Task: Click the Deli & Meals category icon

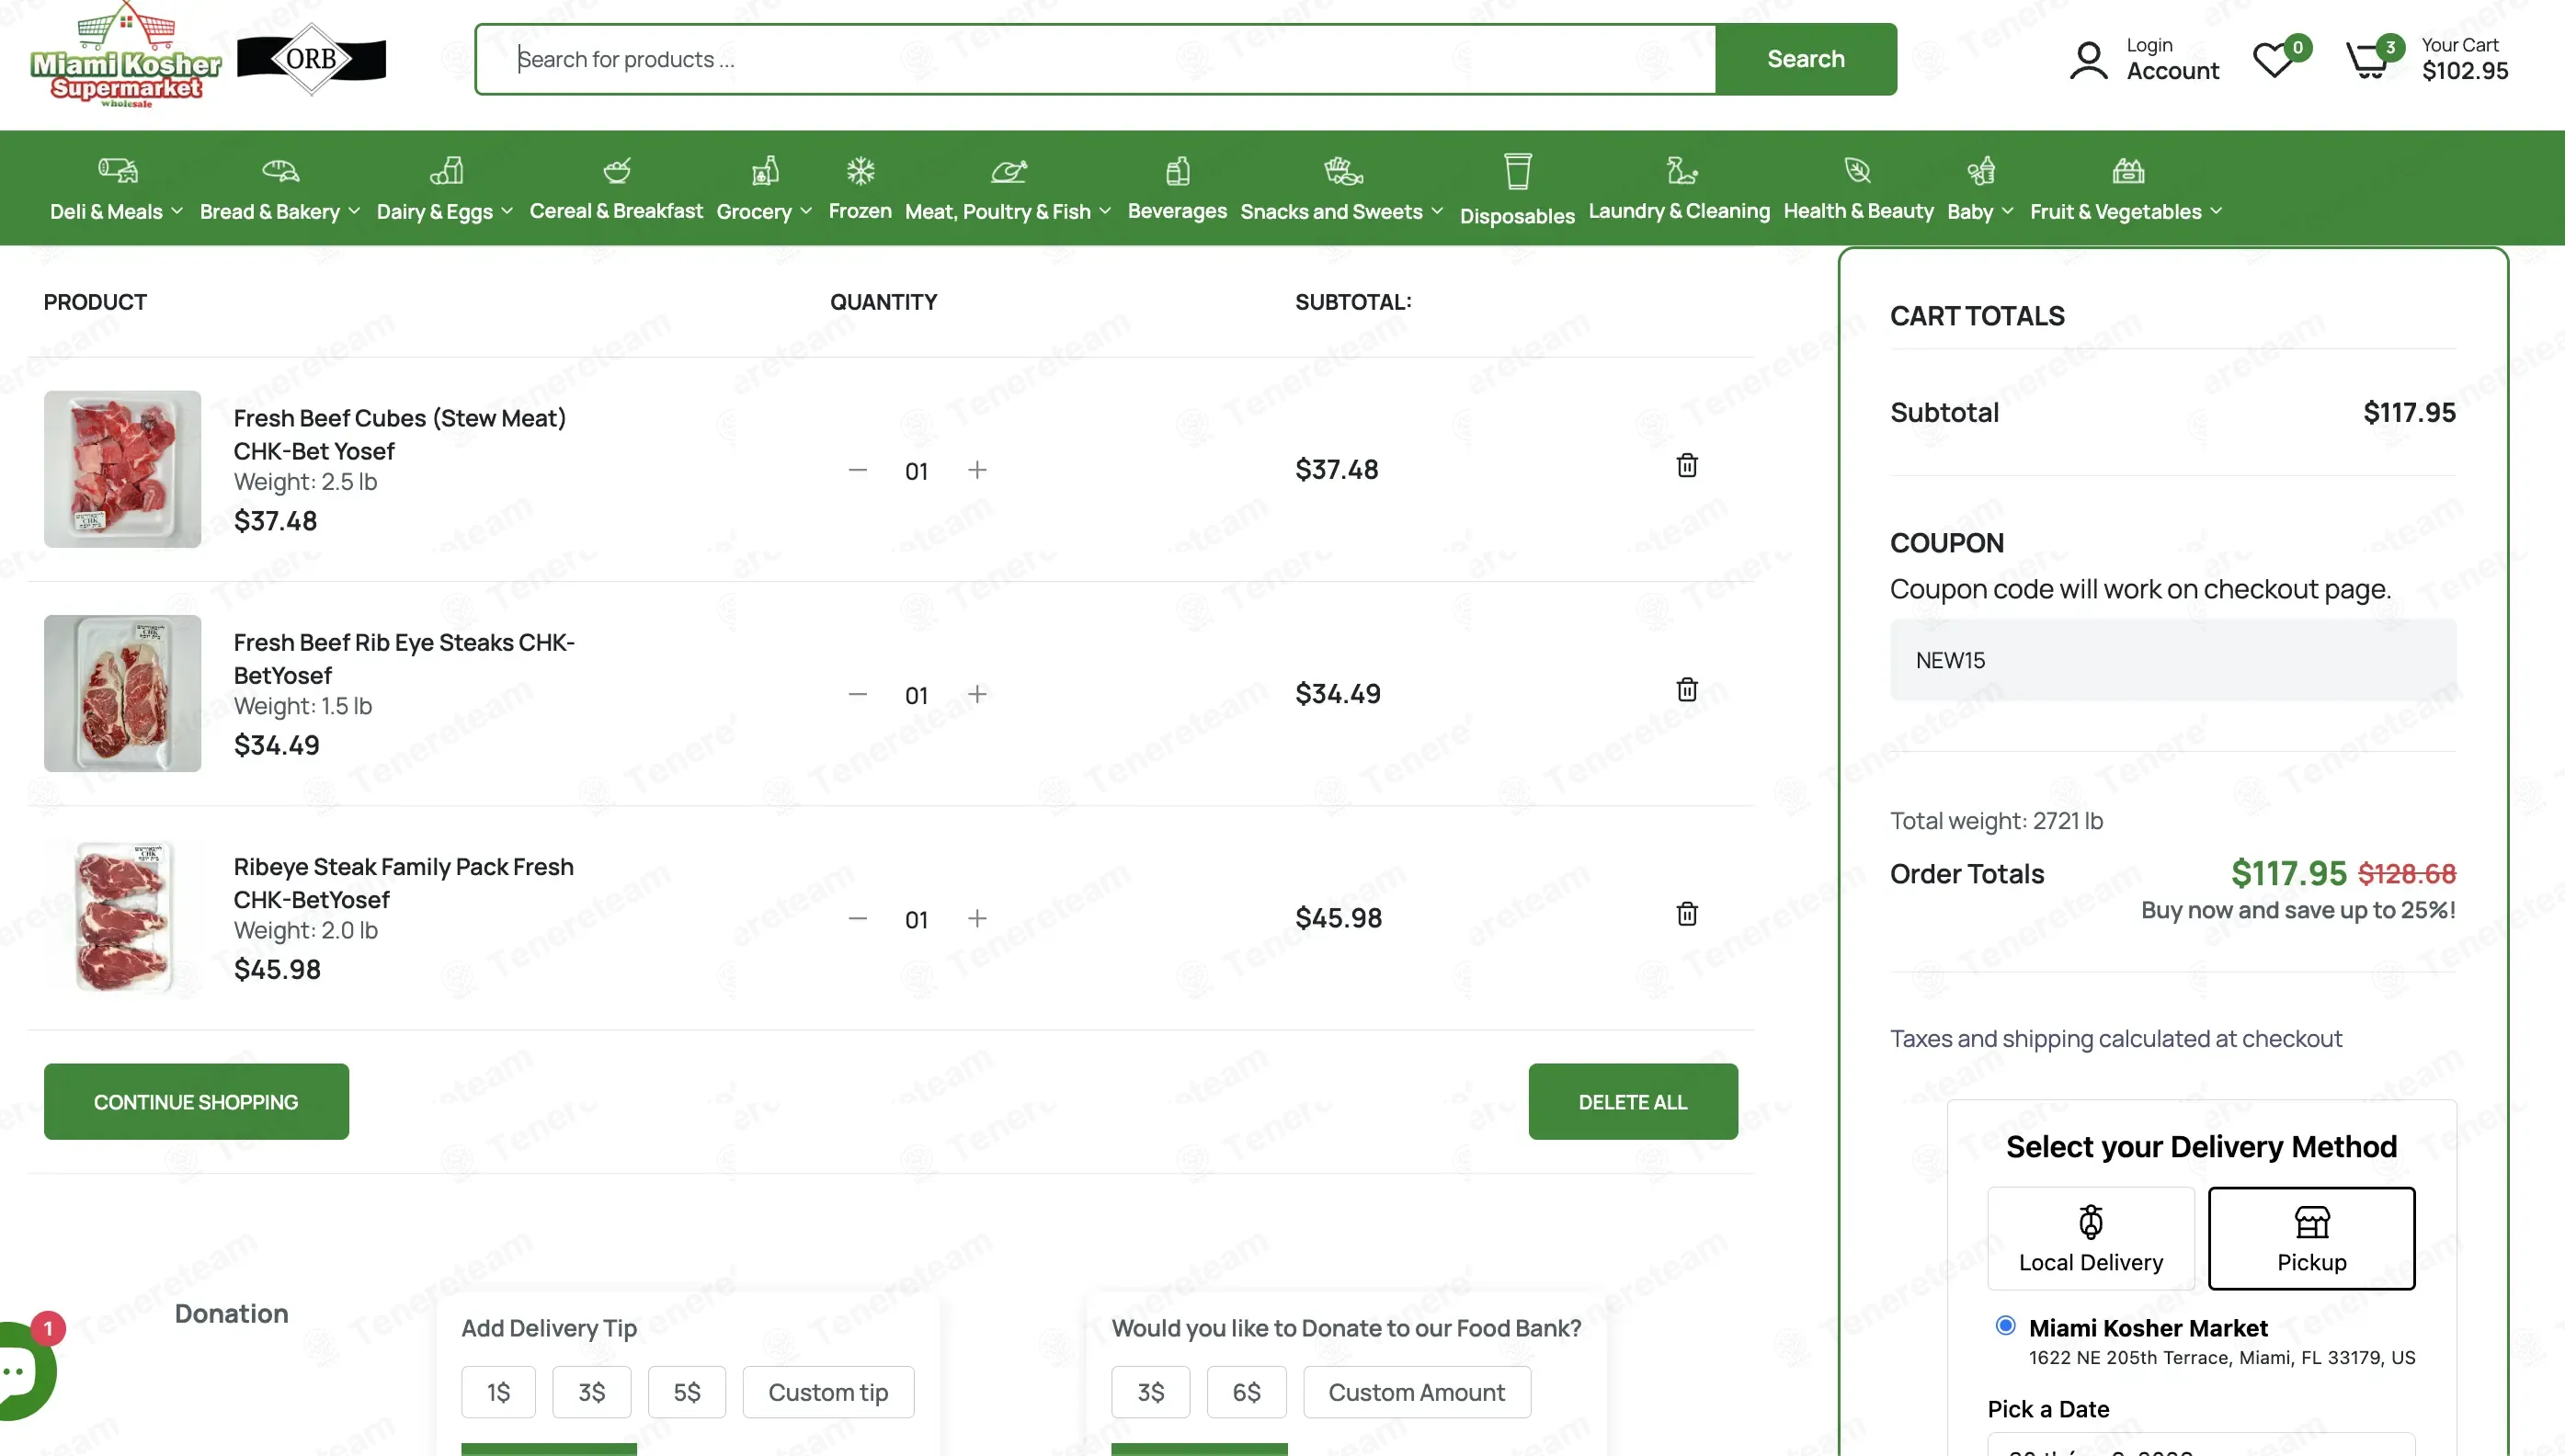Action: tap(117, 170)
